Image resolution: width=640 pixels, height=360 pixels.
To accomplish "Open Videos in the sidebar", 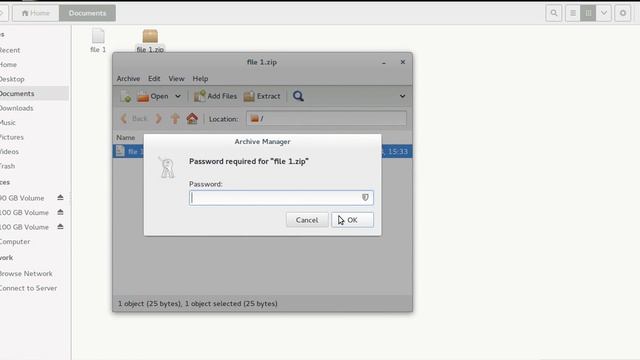I will click(x=9, y=151).
